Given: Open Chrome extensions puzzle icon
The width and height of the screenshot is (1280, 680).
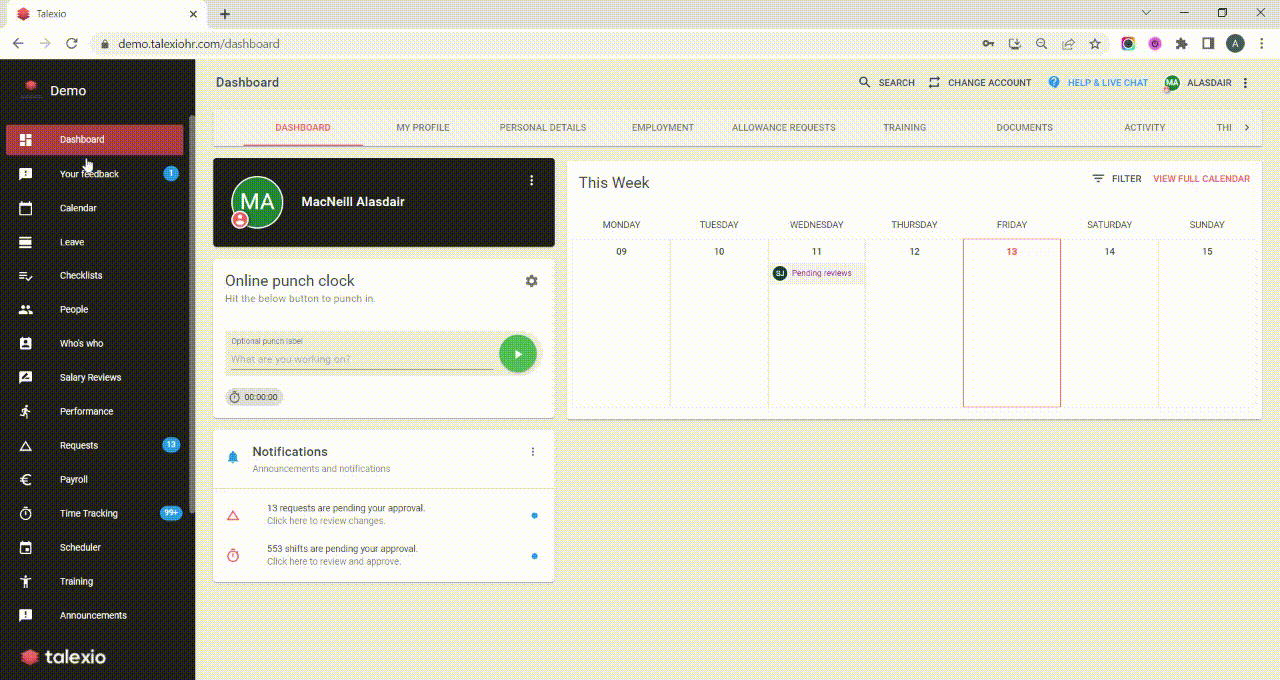Looking at the screenshot, I should tap(1181, 44).
